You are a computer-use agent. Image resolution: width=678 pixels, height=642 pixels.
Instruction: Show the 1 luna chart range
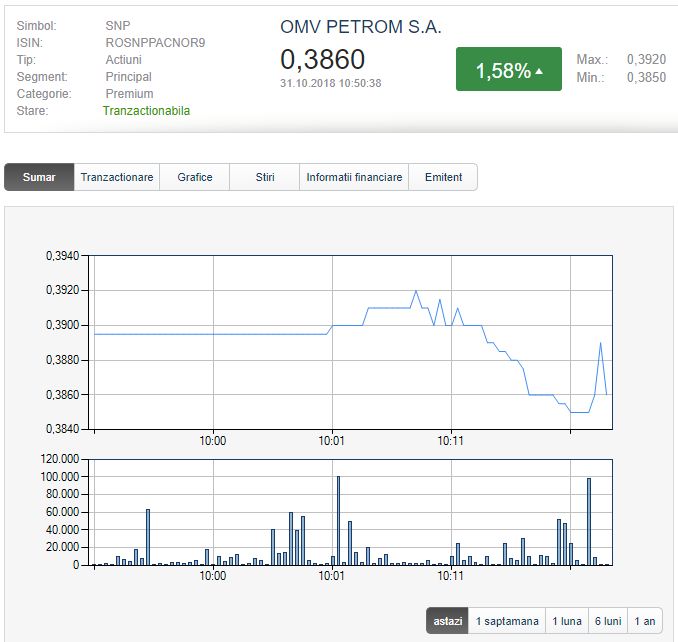(x=567, y=621)
